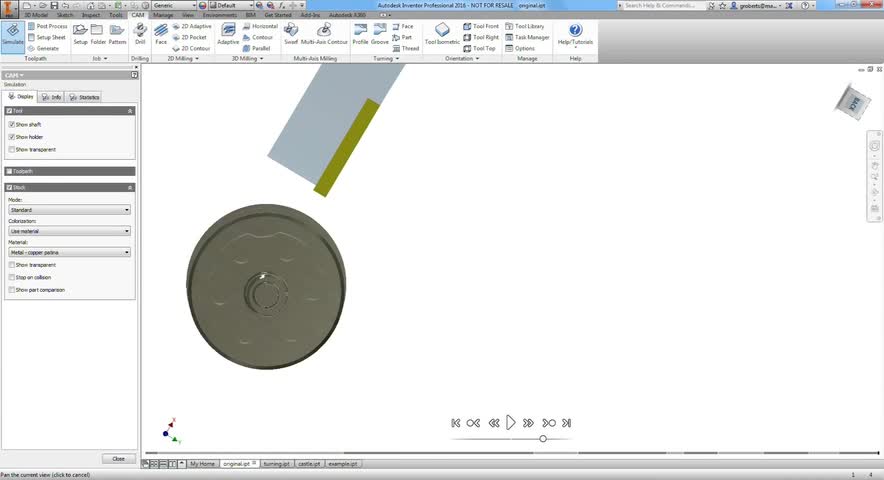Open Setup Sheet command
The height and width of the screenshot is (480, 884).
click(x=47, y=37)
